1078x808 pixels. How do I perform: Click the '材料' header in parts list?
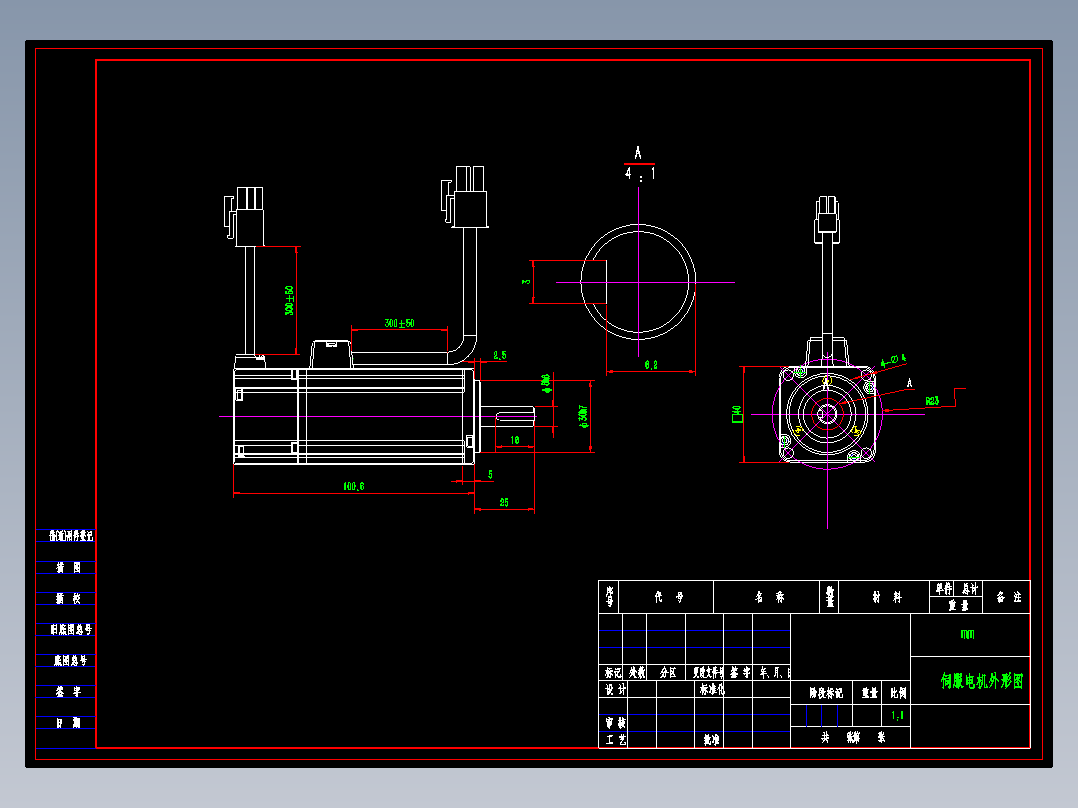coord(887,597)
